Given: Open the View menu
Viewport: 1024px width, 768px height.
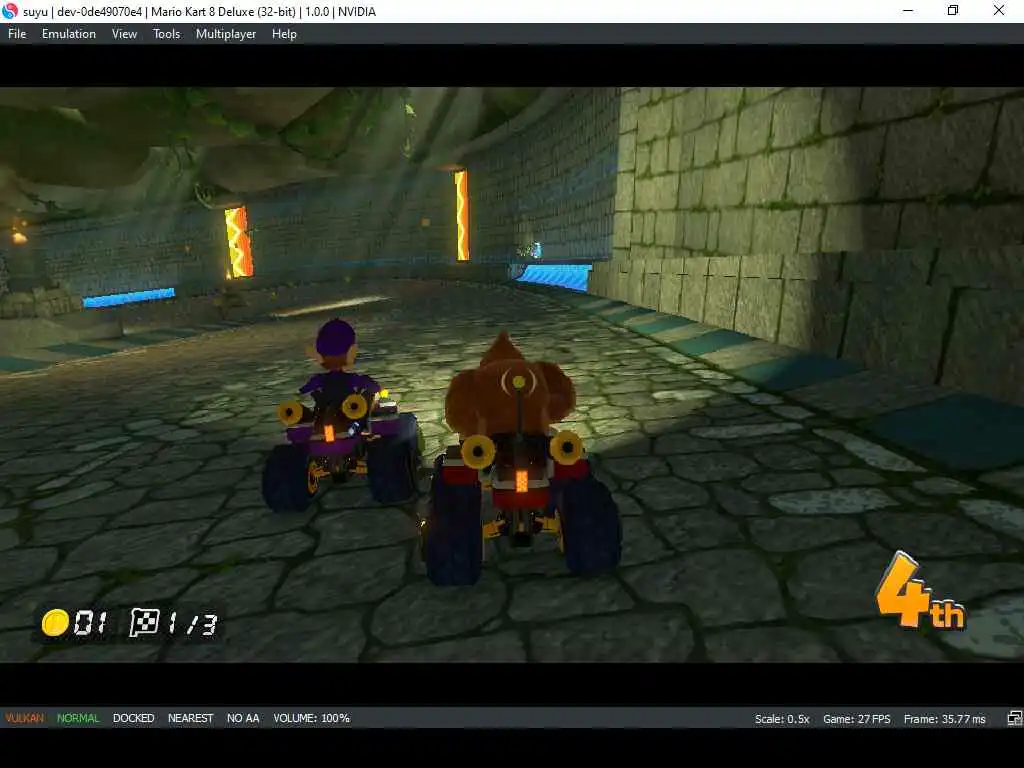Looking at the screenshot, I should (x=124, y=34).
